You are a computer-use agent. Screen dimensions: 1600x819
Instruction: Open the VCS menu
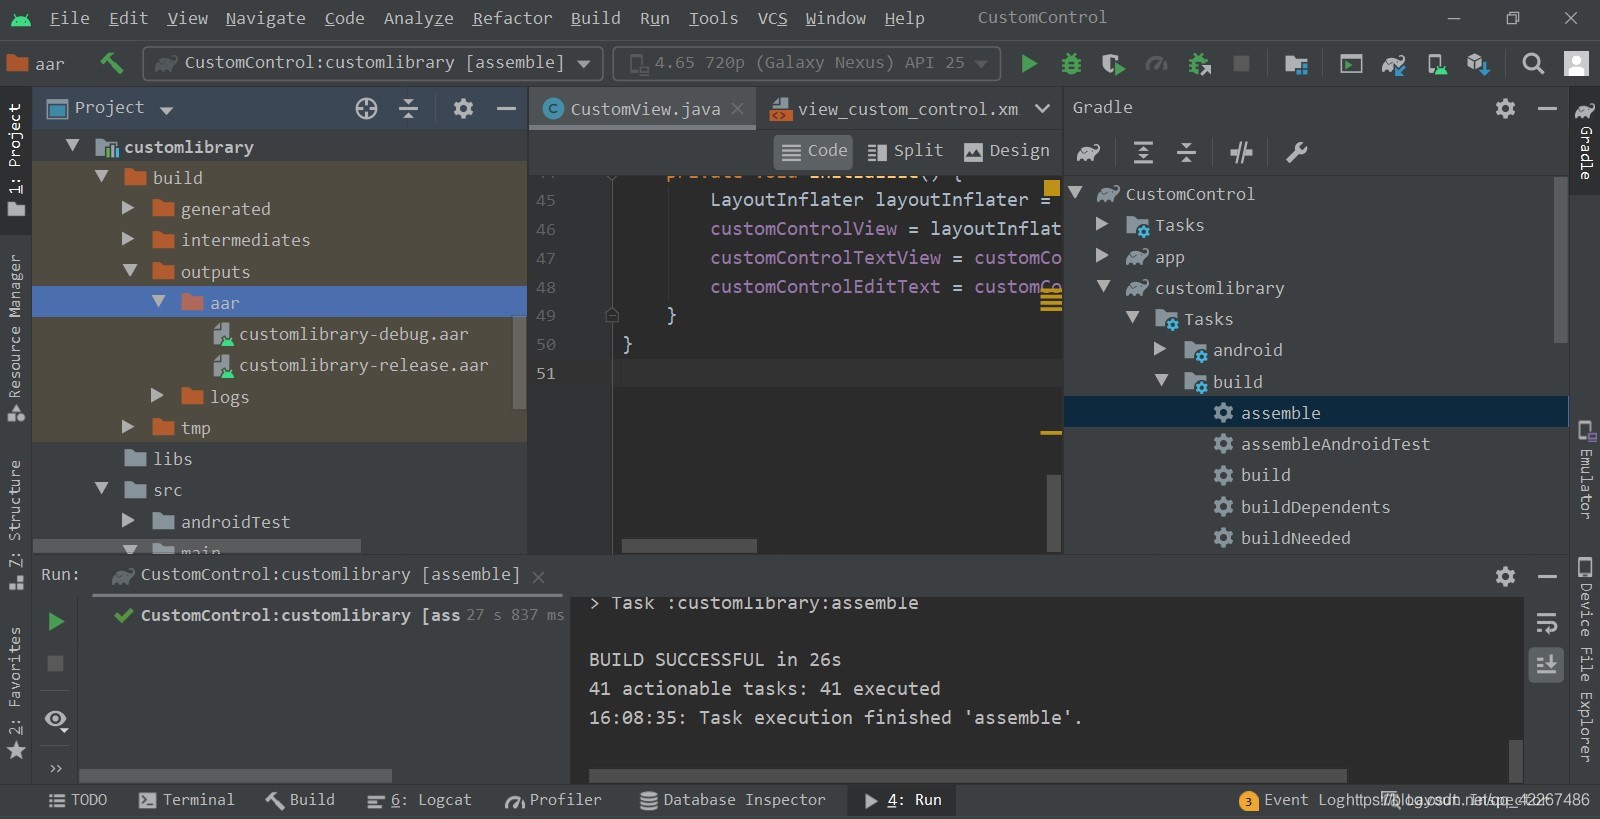tap(772, 18)
